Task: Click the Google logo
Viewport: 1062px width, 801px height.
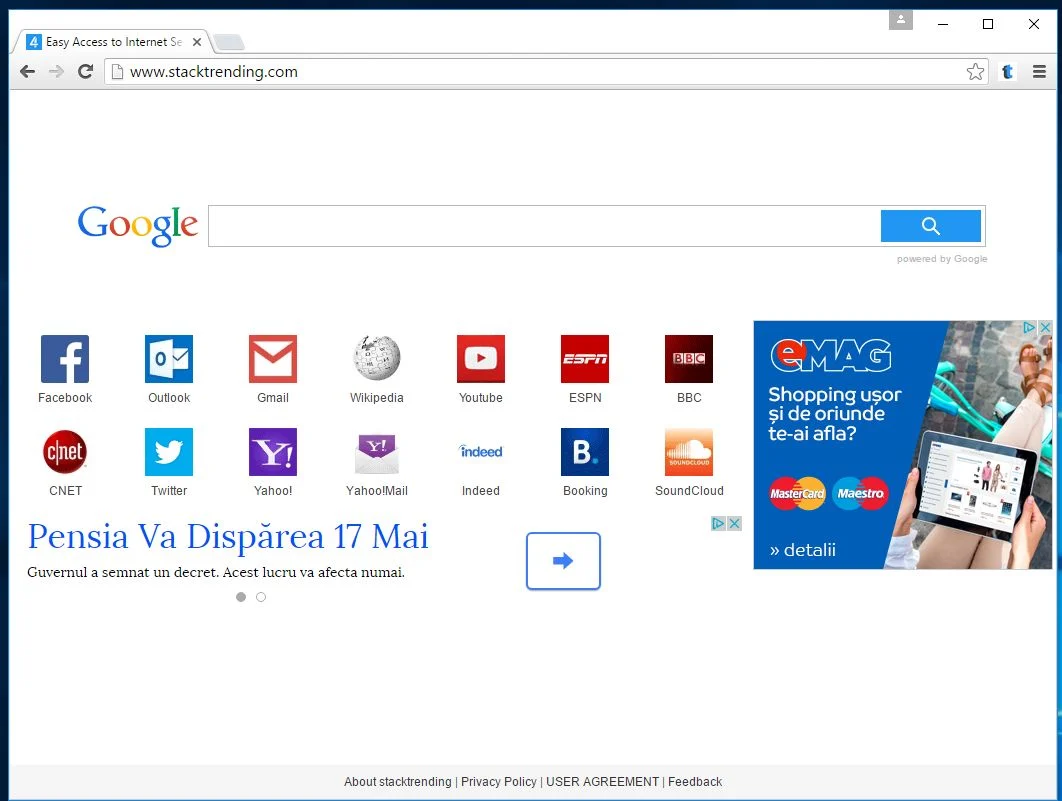Action: pos(137,225)
